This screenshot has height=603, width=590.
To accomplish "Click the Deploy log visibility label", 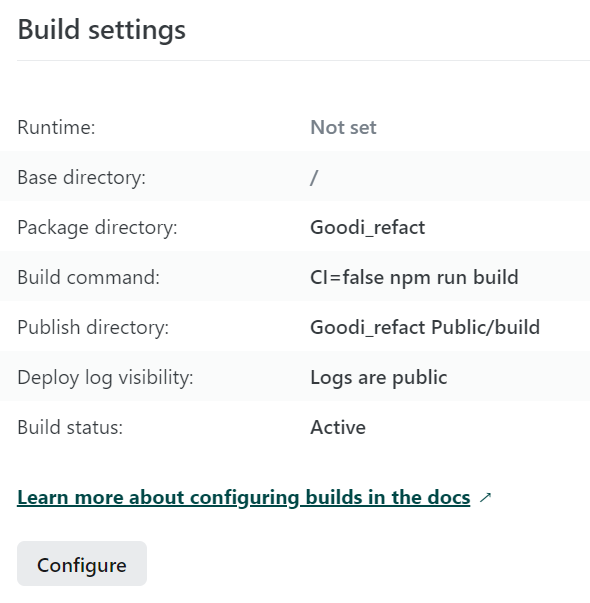I will (x=105, y=378).
